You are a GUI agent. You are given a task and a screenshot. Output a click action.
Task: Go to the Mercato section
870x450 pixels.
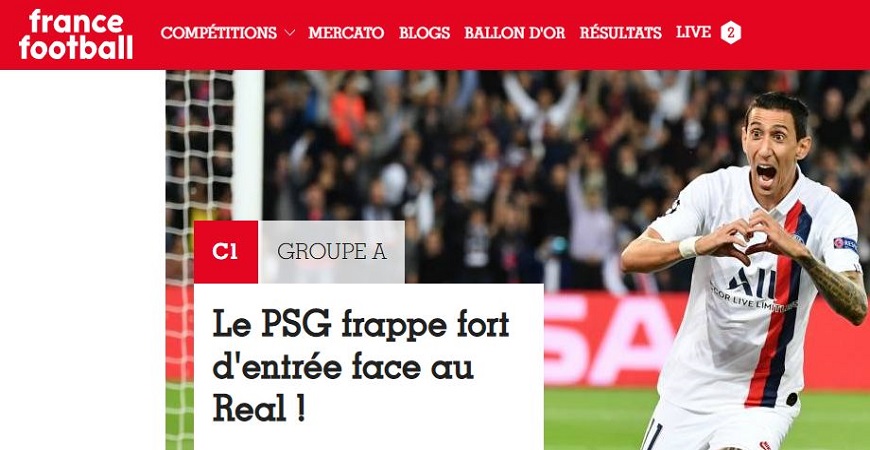[x=346, y=33]
